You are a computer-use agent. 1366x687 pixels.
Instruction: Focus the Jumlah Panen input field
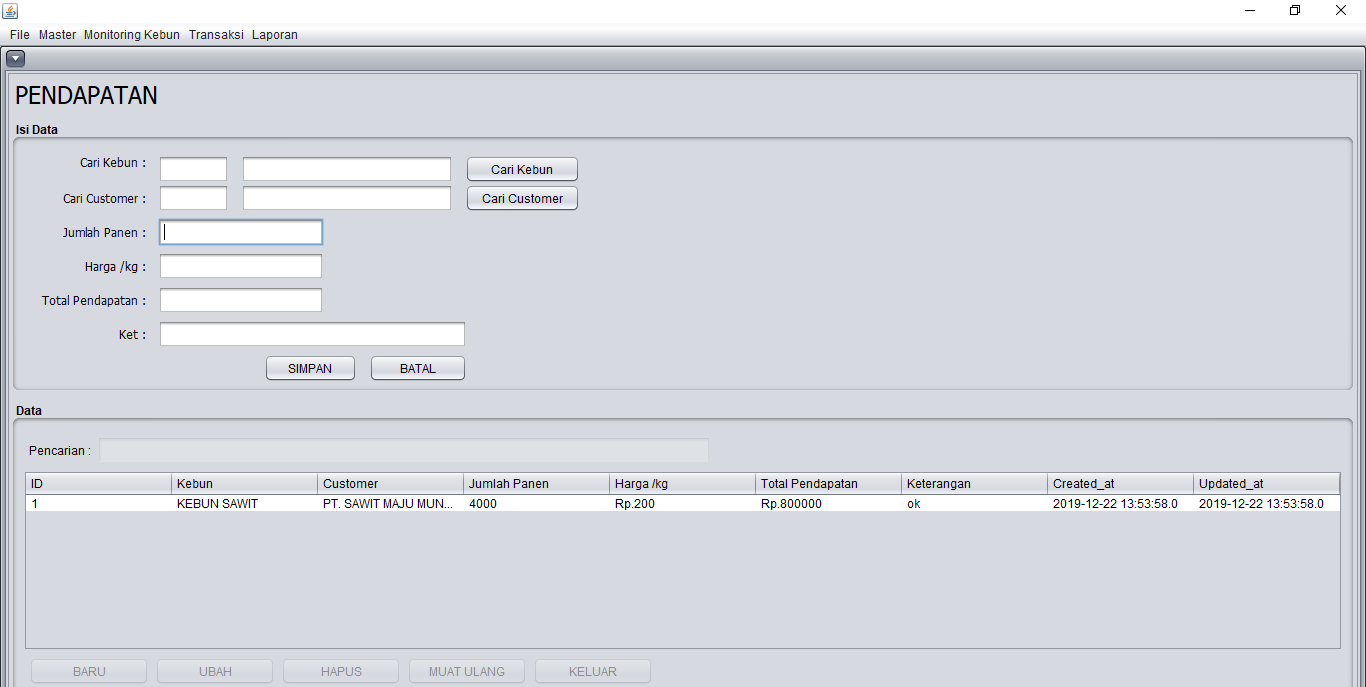[240, 232]
